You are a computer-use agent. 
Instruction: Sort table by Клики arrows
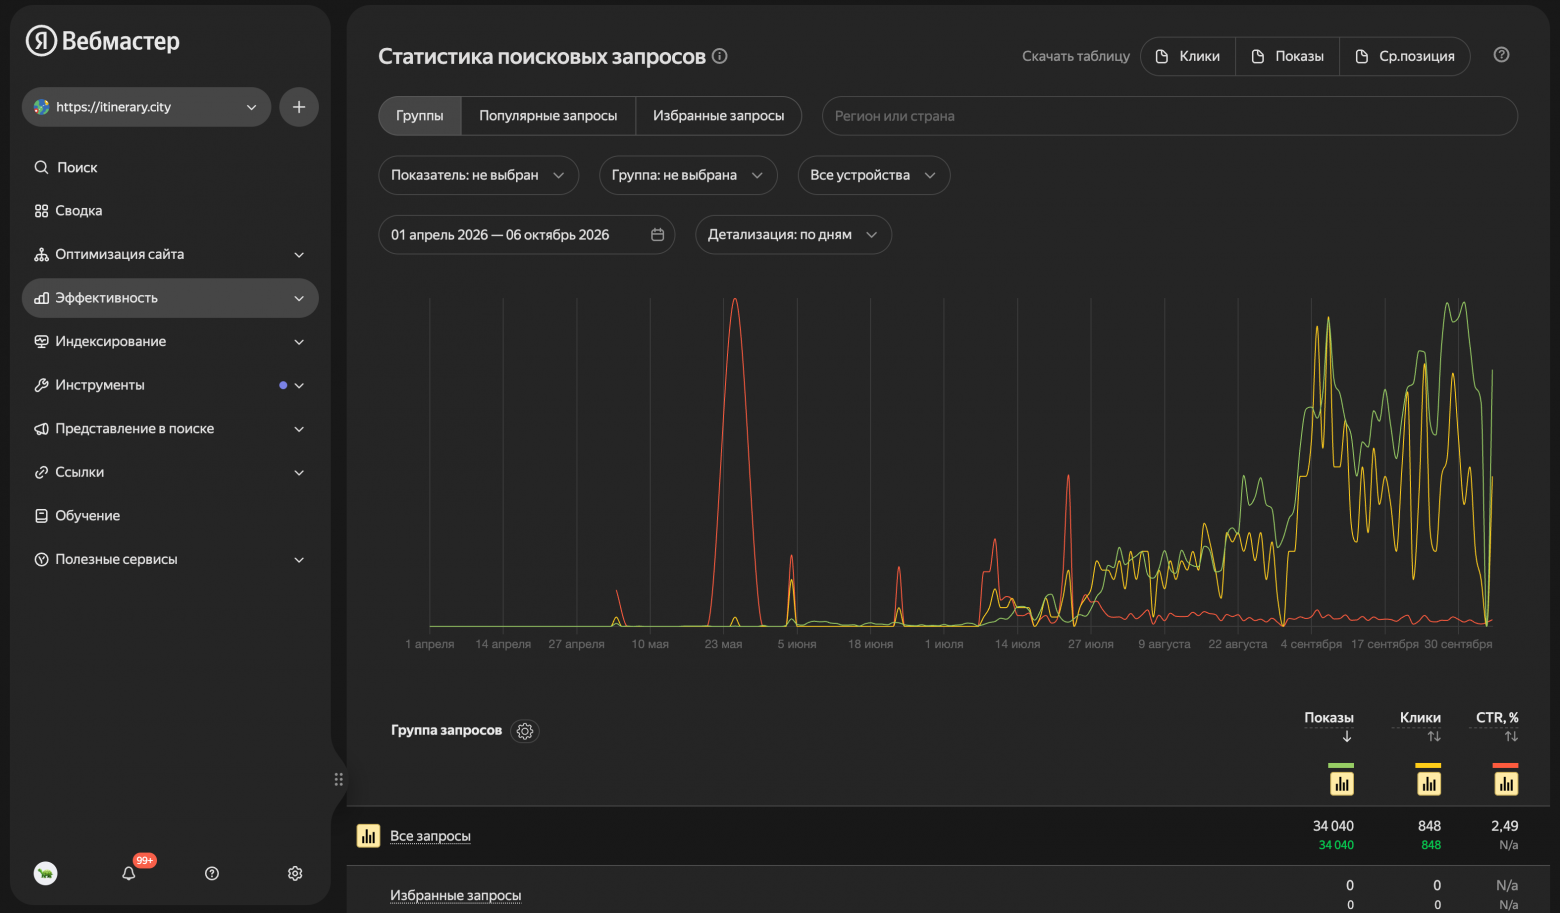[x=1434, y=737]
